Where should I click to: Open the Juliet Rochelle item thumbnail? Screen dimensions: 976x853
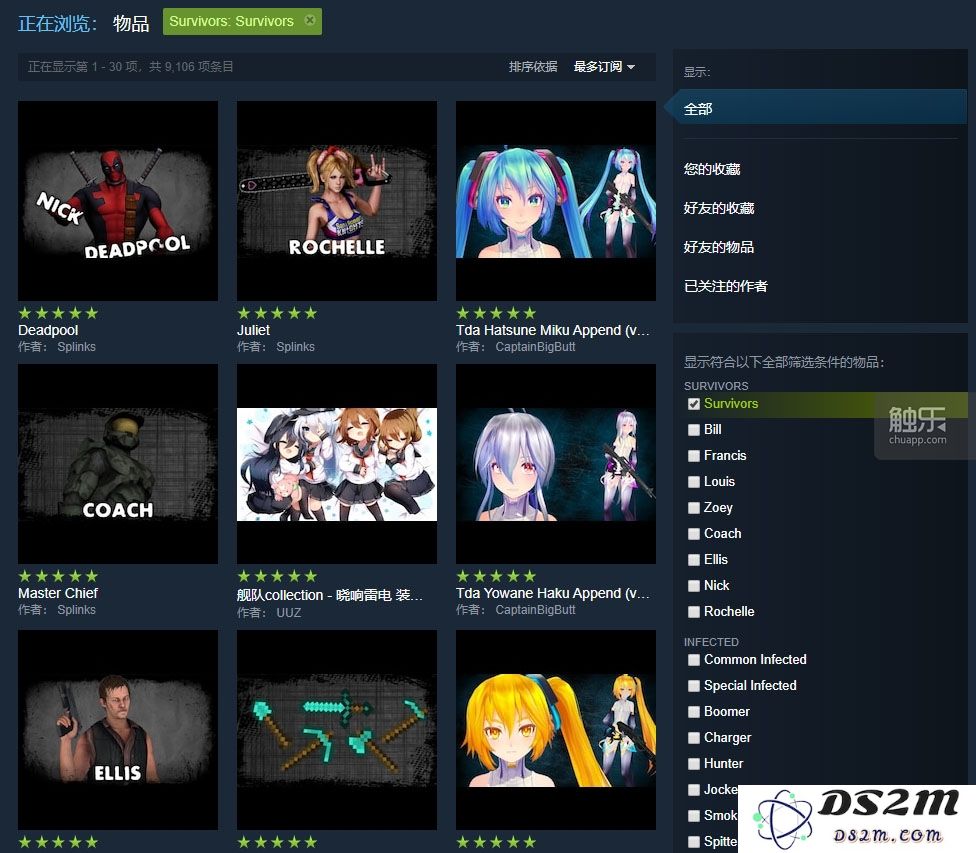(x=337, y=201)
